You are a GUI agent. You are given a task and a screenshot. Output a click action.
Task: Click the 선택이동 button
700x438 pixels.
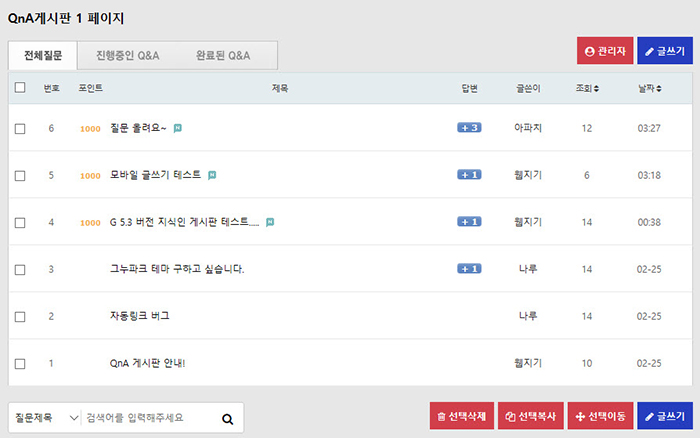point(600,416)
